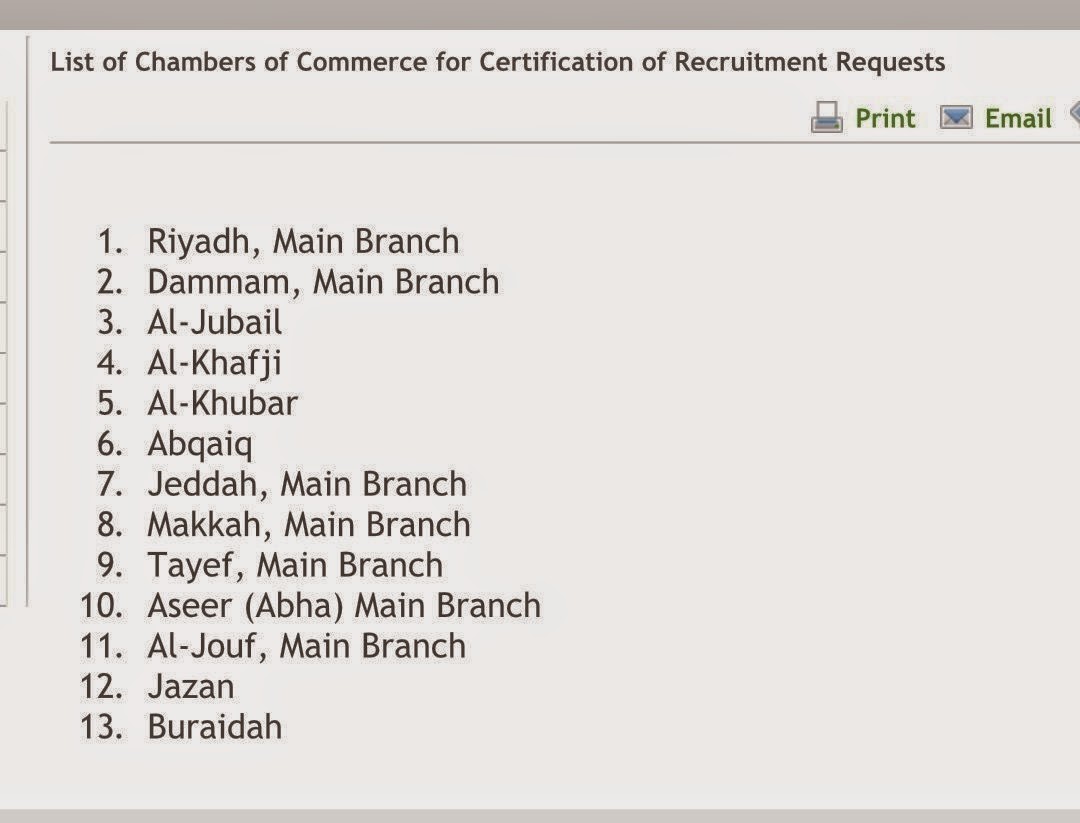
Task: Click the partially visible icon after Email
Action: tap(1074, 114)
